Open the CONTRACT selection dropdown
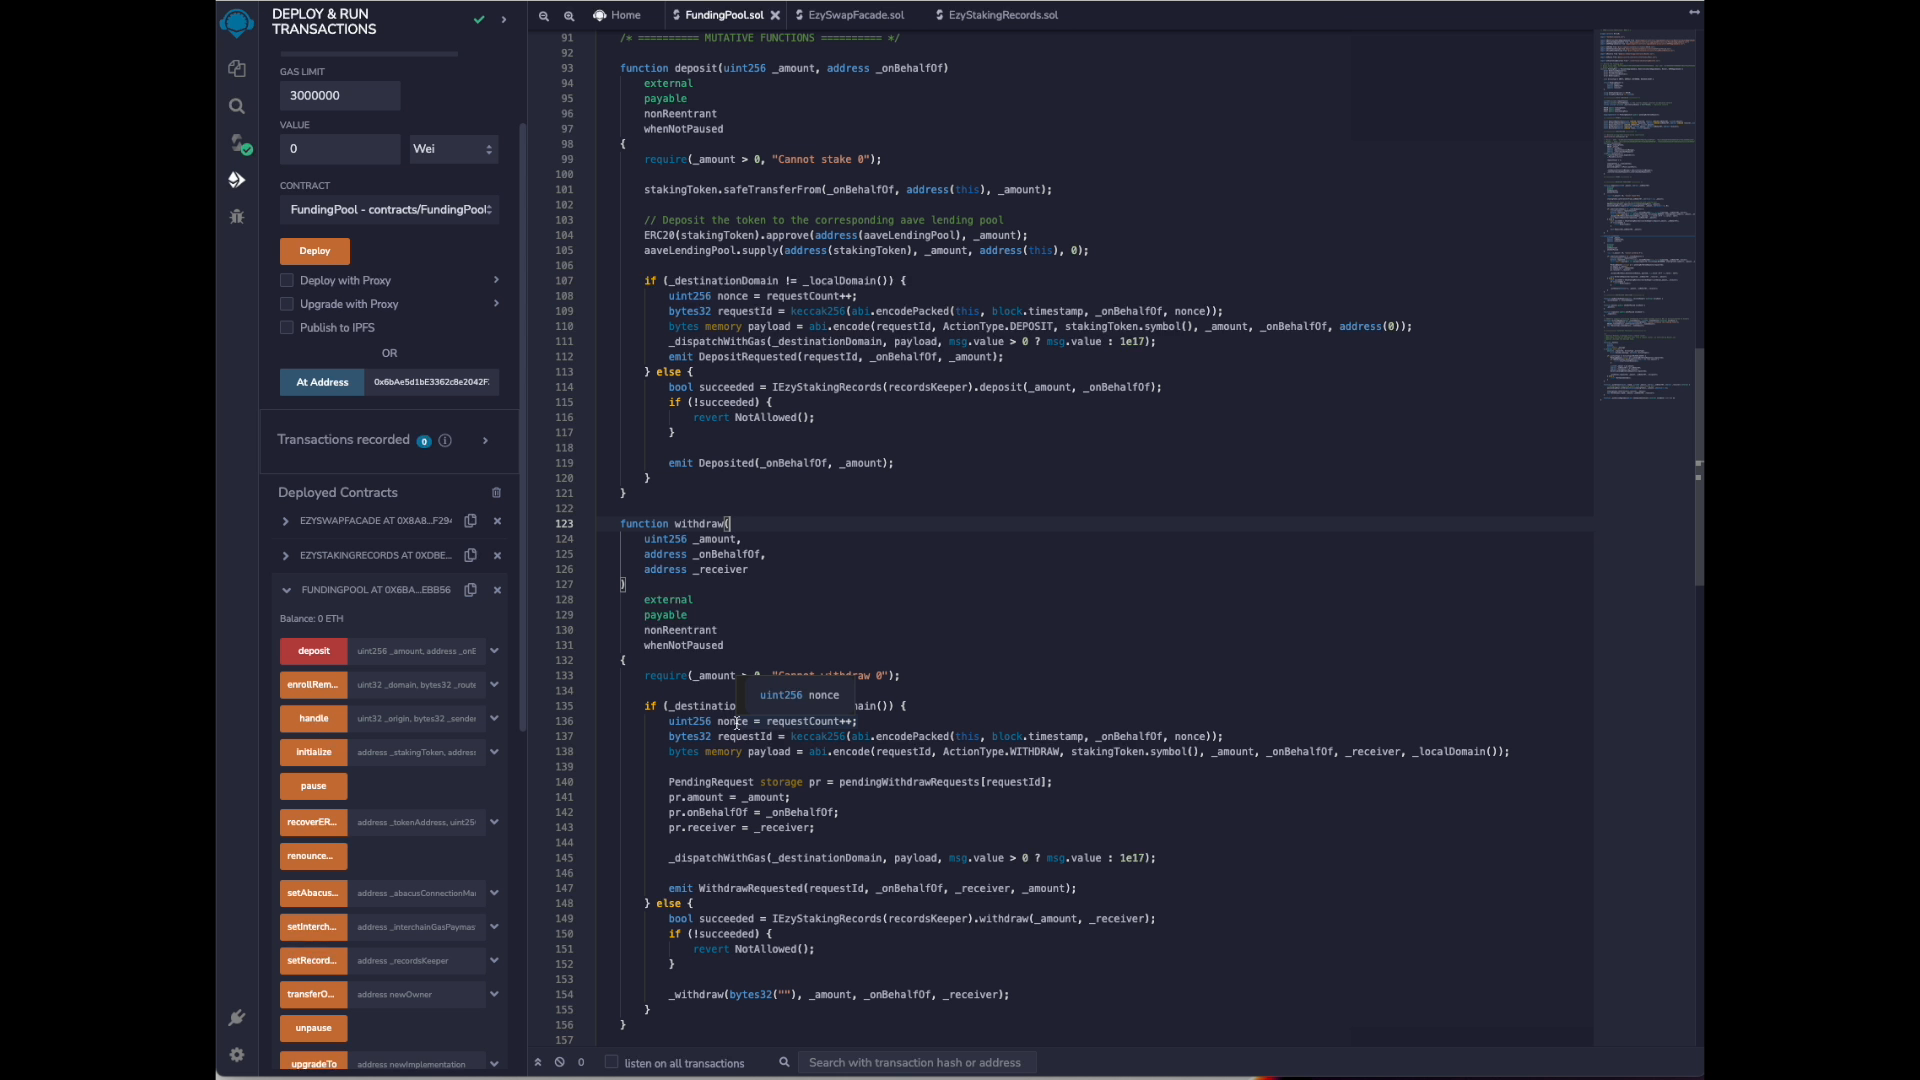Screen dimensions: 1920x1080 click(390, 210)
